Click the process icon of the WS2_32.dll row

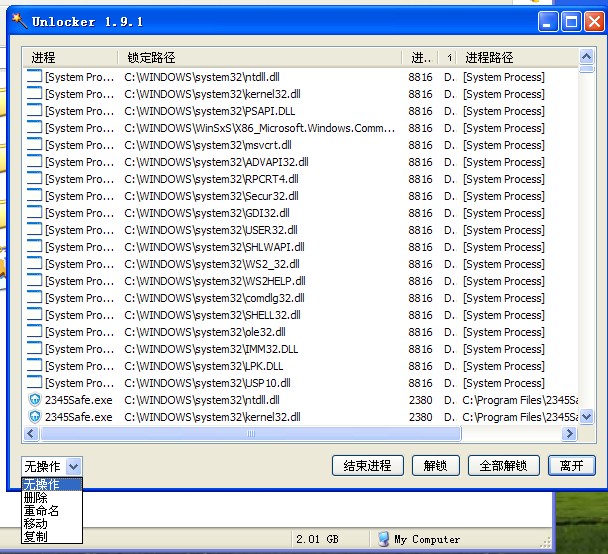tap(34, 263)
